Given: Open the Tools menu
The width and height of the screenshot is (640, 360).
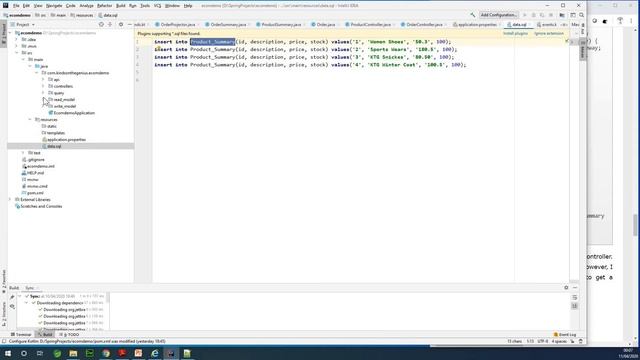Looking at the screenshot, I should (x=145, y=6).
